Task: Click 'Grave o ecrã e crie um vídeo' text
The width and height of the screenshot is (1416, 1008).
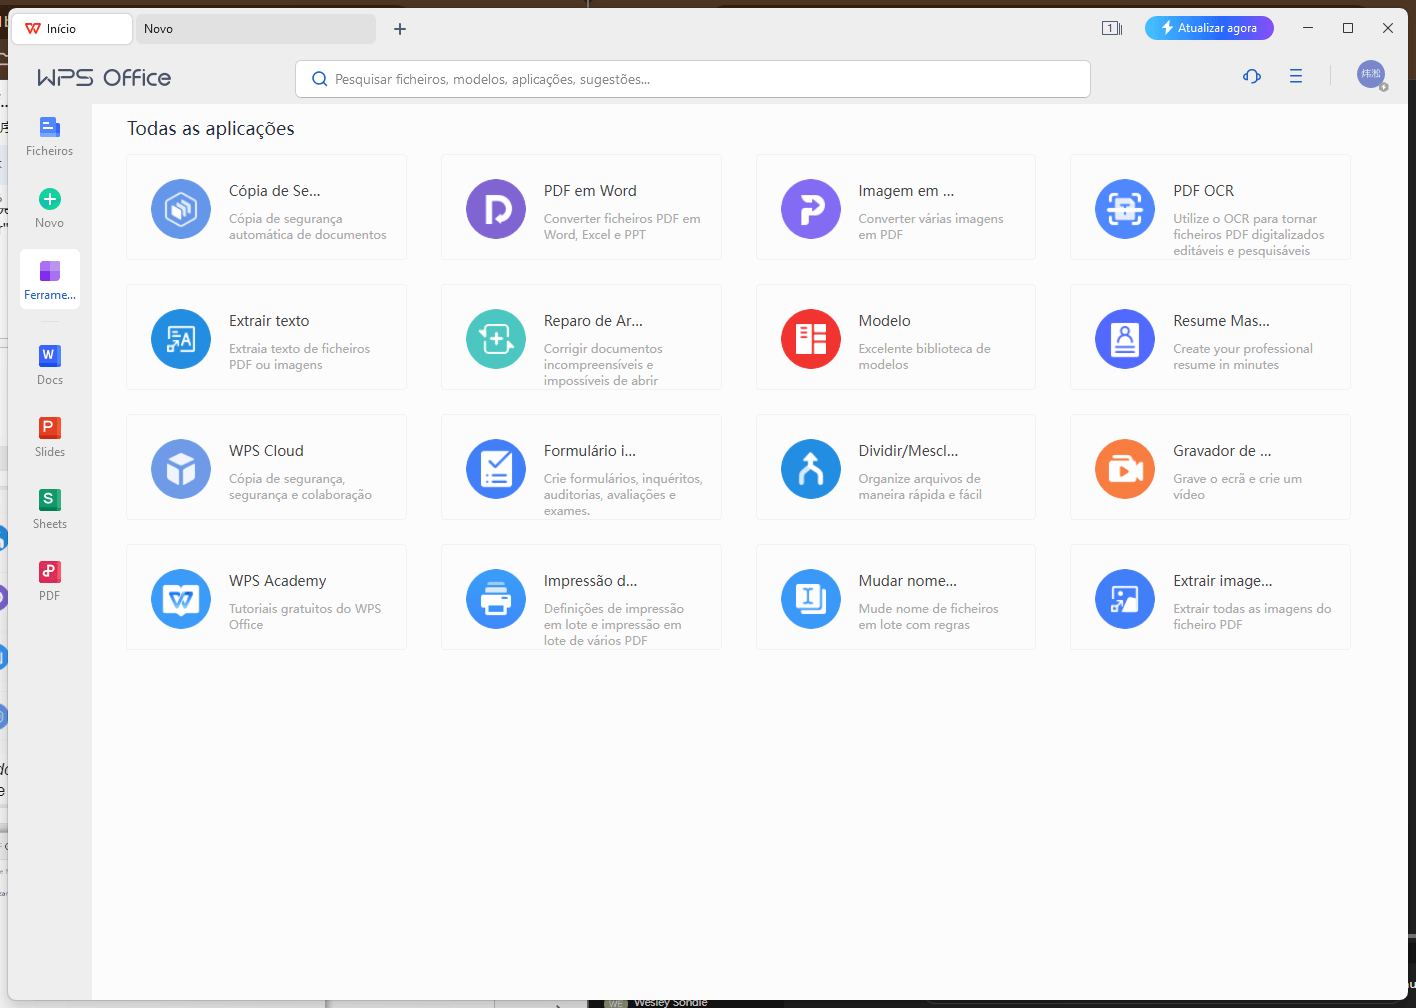Action: pos(1237,486)
